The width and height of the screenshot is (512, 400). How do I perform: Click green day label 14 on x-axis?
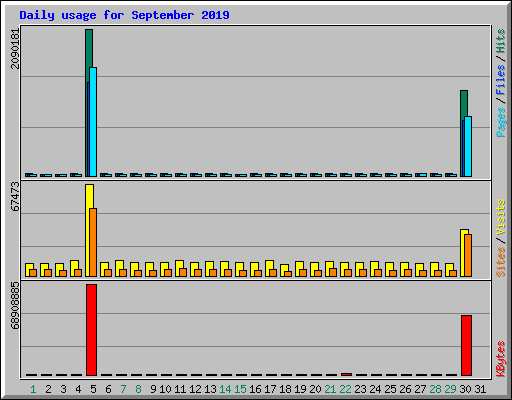click(225, 389)
